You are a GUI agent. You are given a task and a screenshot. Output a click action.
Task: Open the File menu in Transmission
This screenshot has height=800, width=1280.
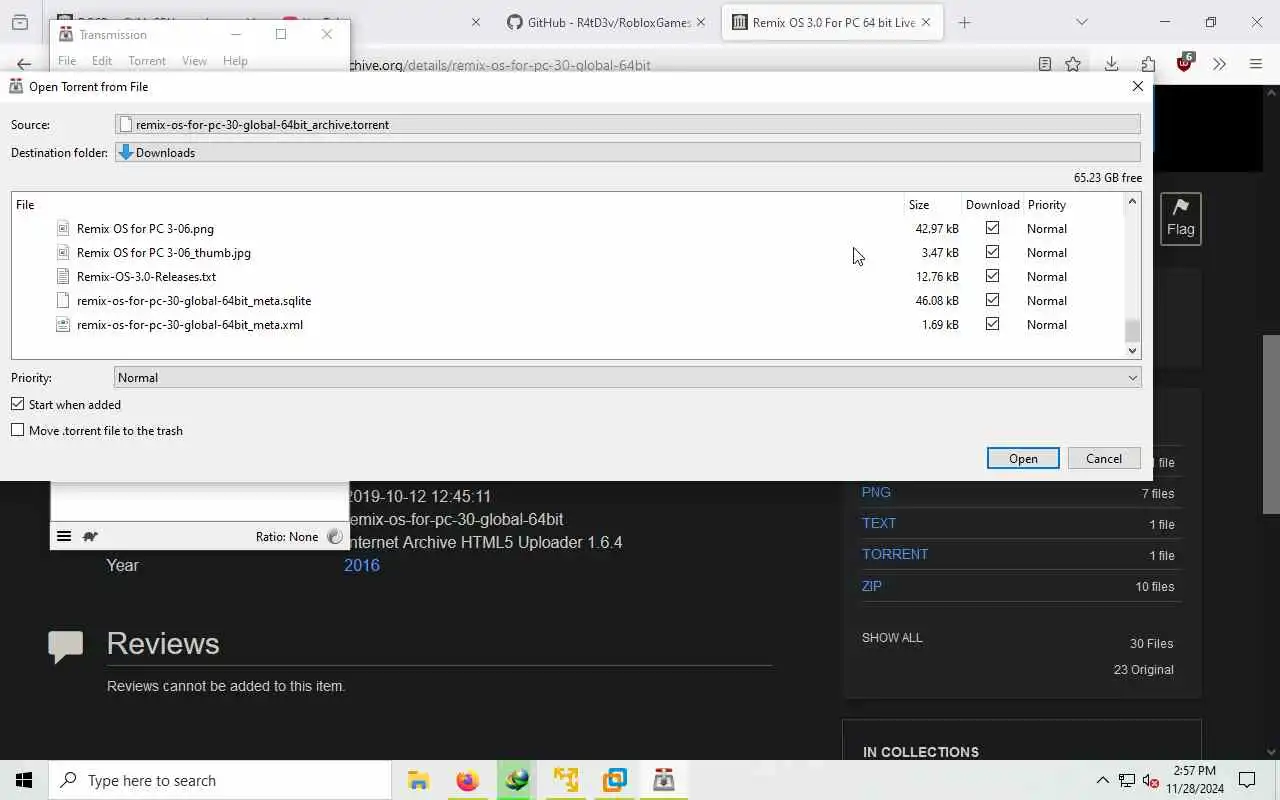coord(67,61)
